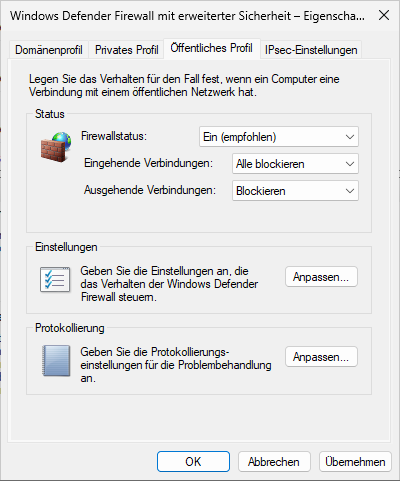Open the Ausgehende Verbindungen dropdown
This screenshot has width=400, height=481.
point(295,191)
